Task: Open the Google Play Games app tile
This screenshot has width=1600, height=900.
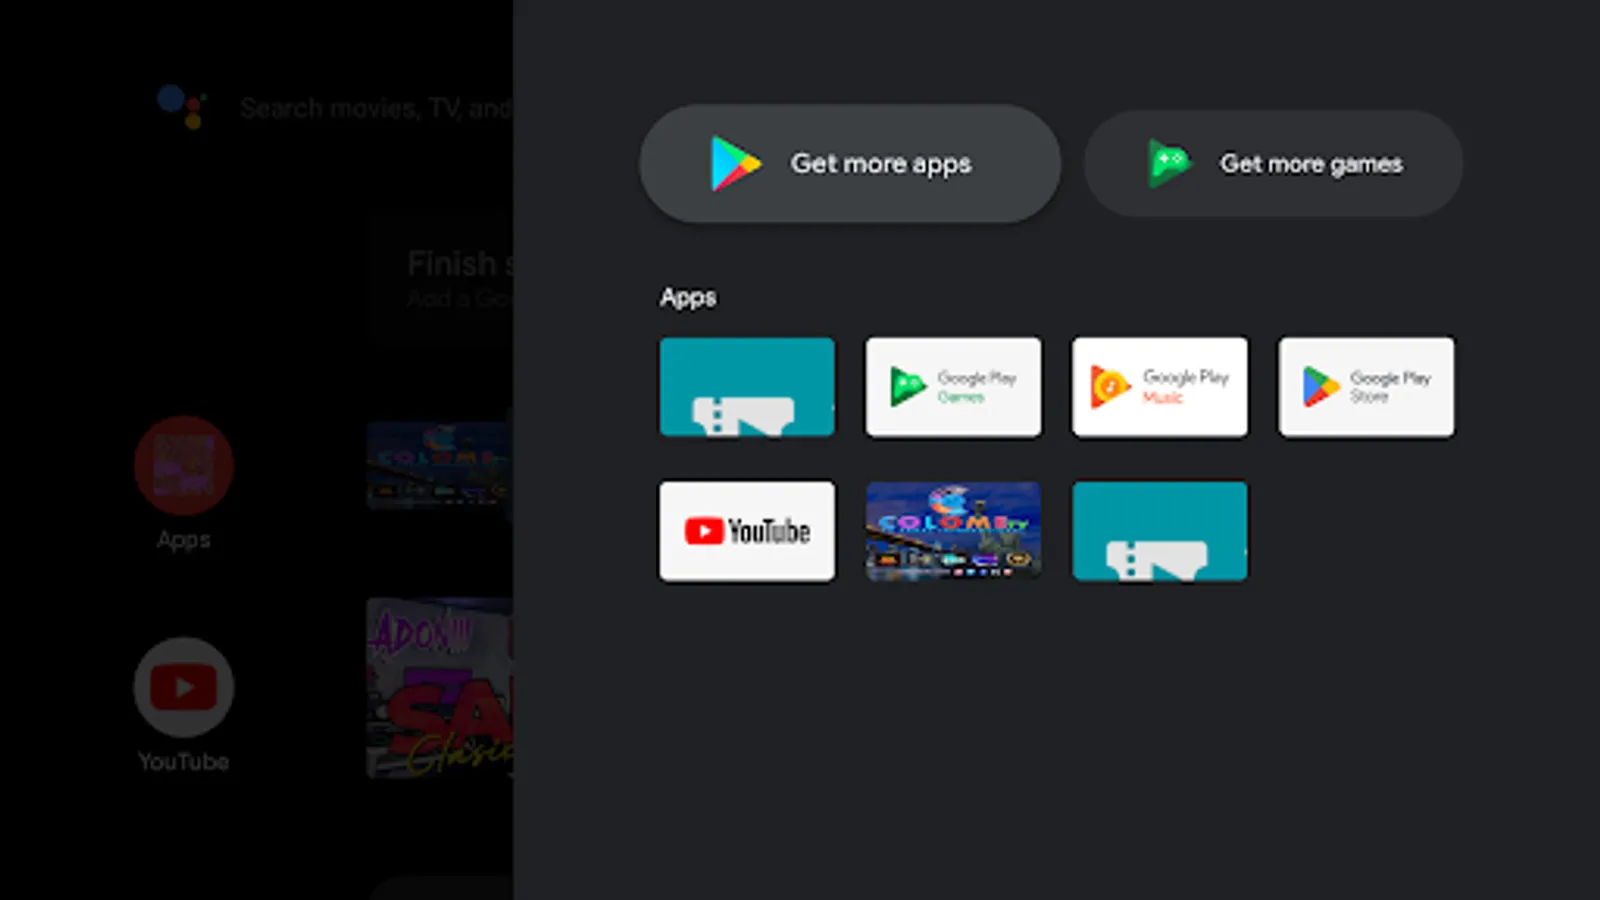Action: 953,387
